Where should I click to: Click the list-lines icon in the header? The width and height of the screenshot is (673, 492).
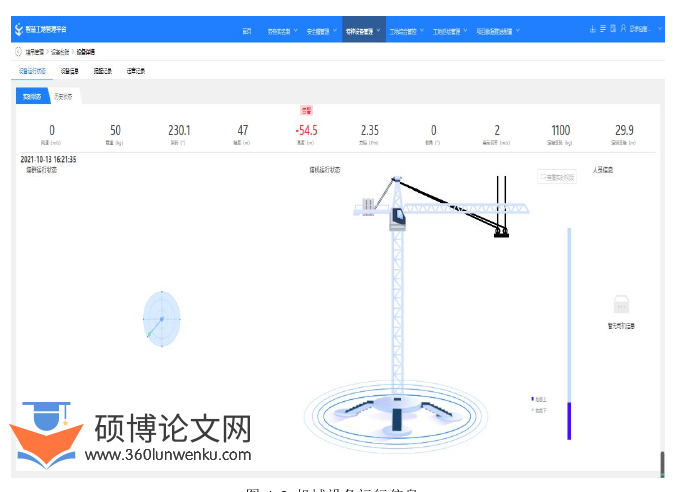603,29
